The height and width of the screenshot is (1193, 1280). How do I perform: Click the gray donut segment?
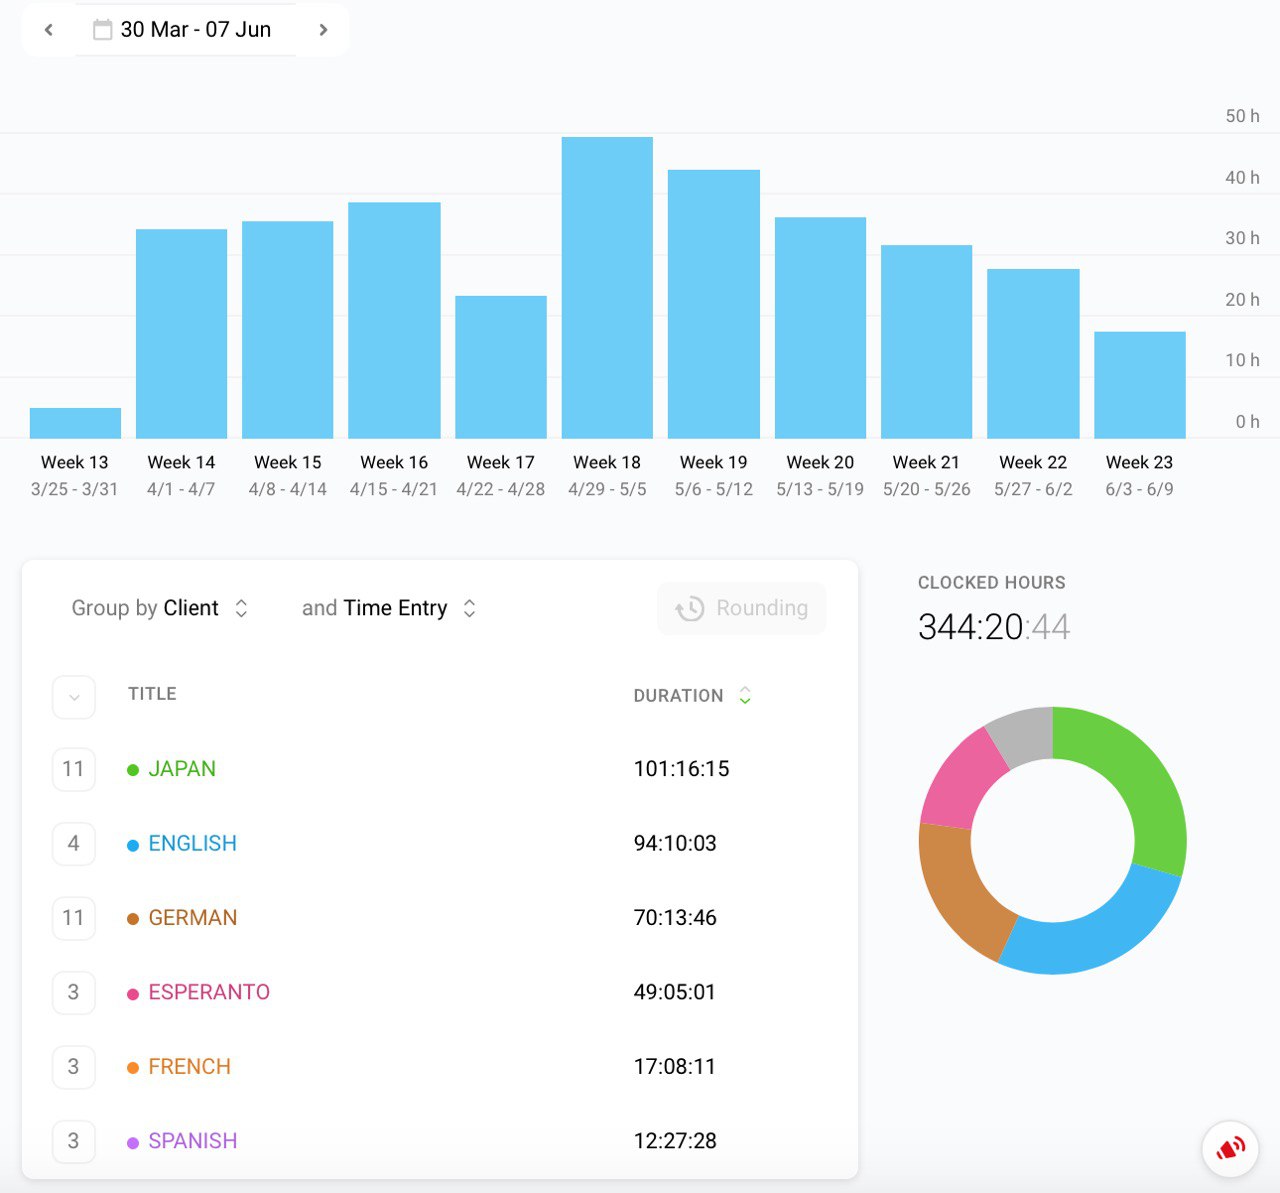pos(1023,735)
